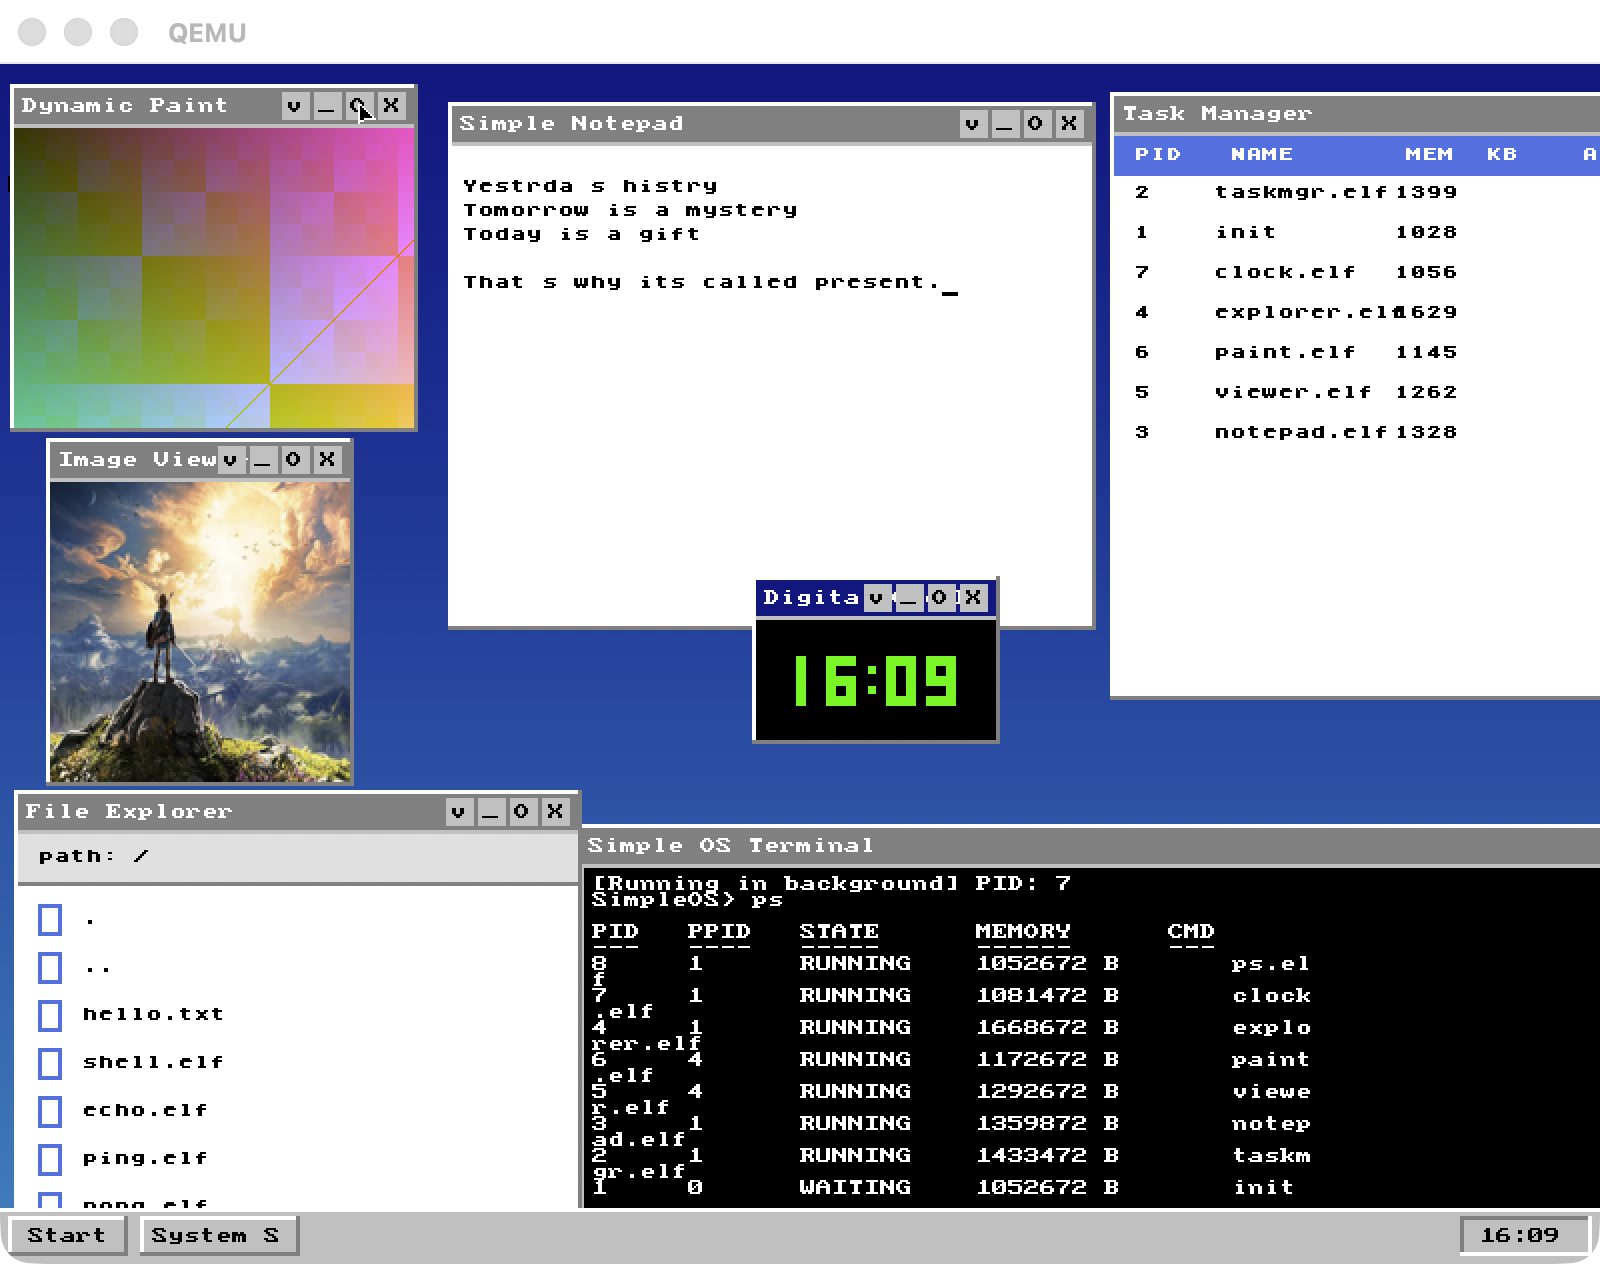Minimize the Dynamic Paint window

tap(326, 106)
